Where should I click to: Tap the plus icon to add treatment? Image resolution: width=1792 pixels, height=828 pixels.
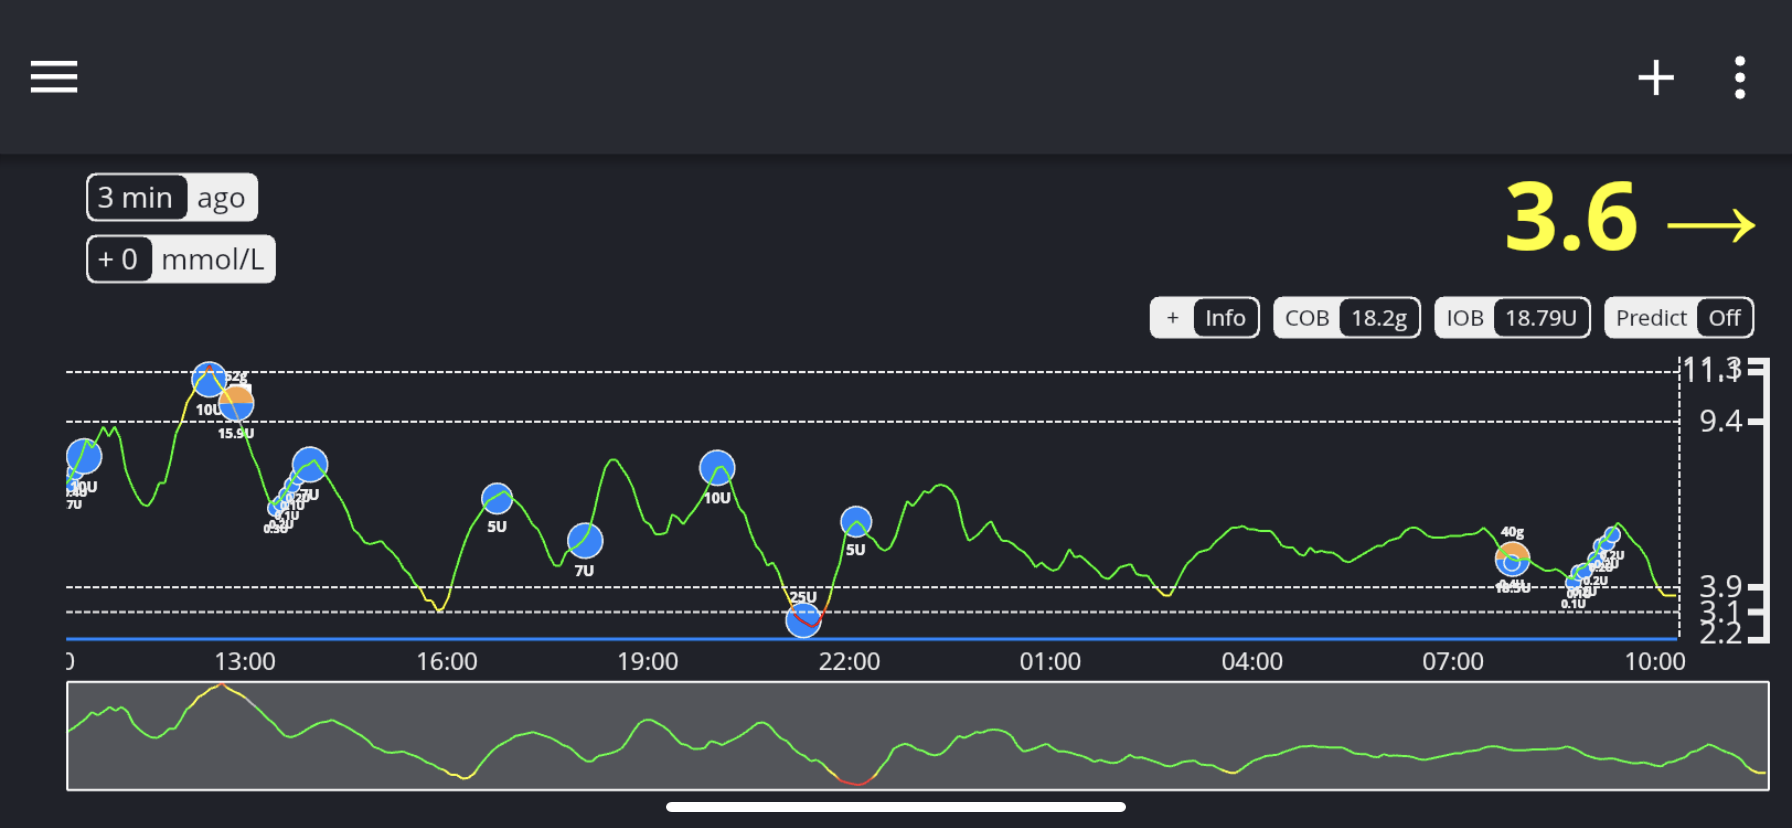(x=1655, y=77)
